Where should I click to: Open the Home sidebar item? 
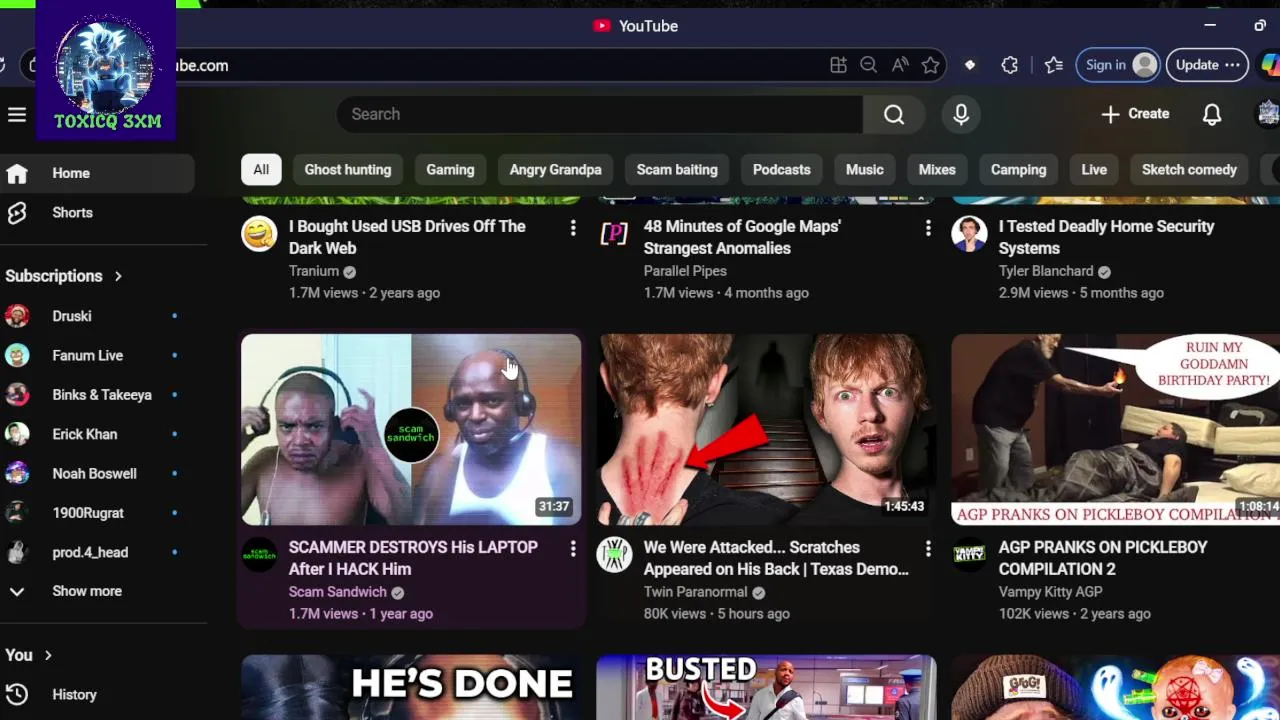98,173
